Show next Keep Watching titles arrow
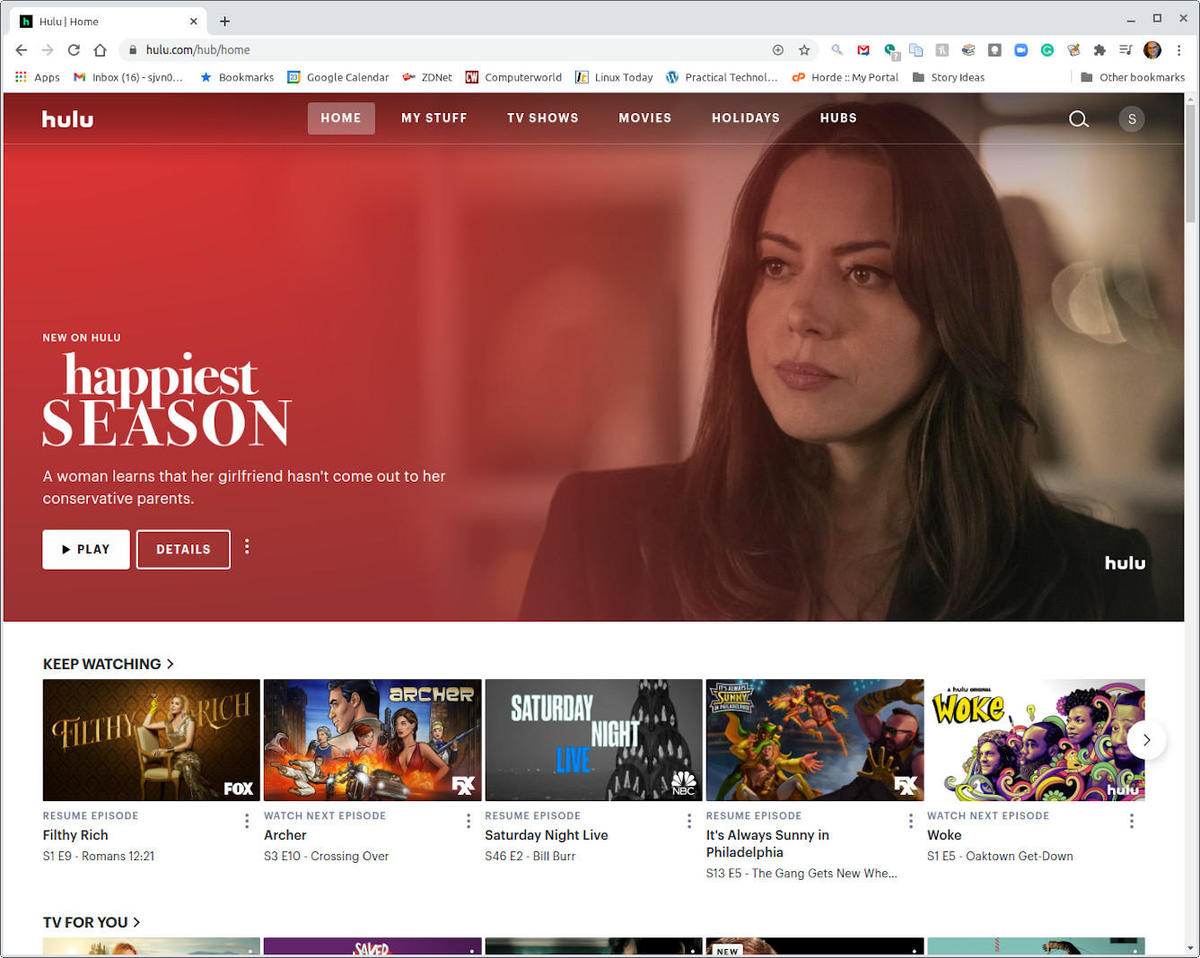Screen dimensions: 1200x958 [1147, 740]
